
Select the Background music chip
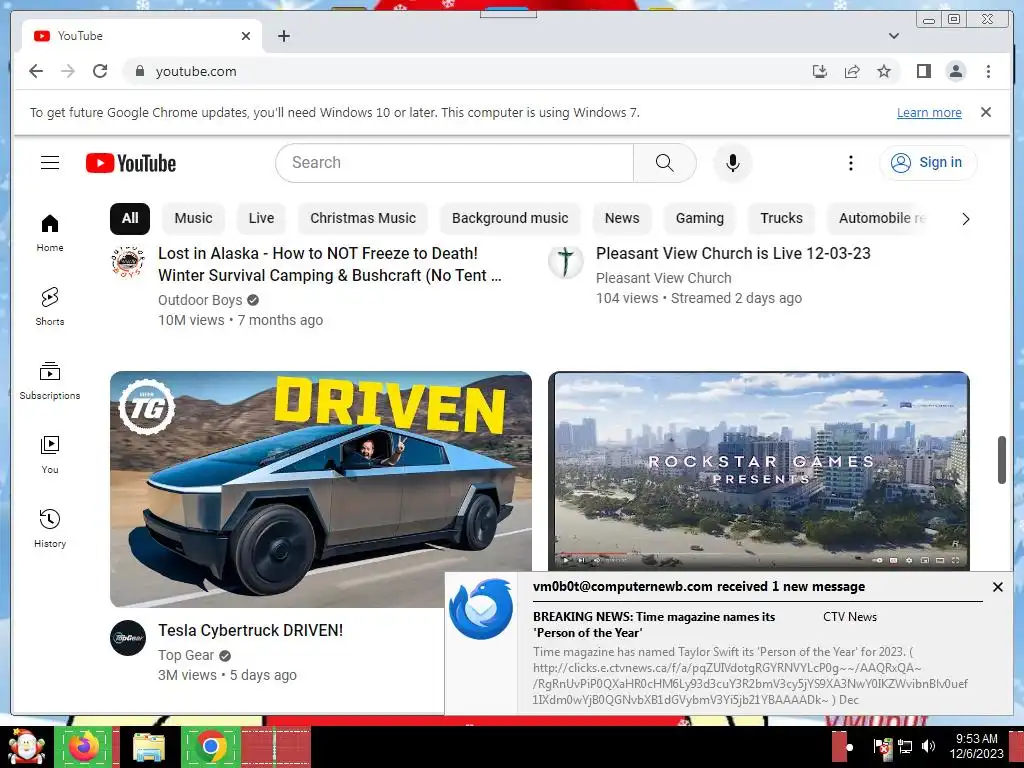[510, 218]
